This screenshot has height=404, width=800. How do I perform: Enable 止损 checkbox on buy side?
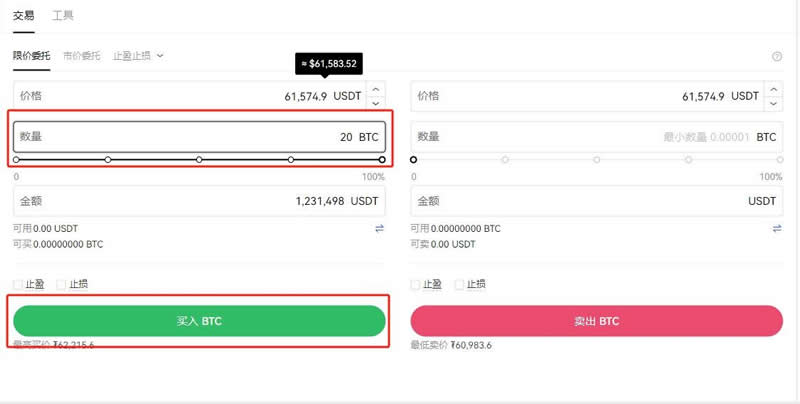62,284
